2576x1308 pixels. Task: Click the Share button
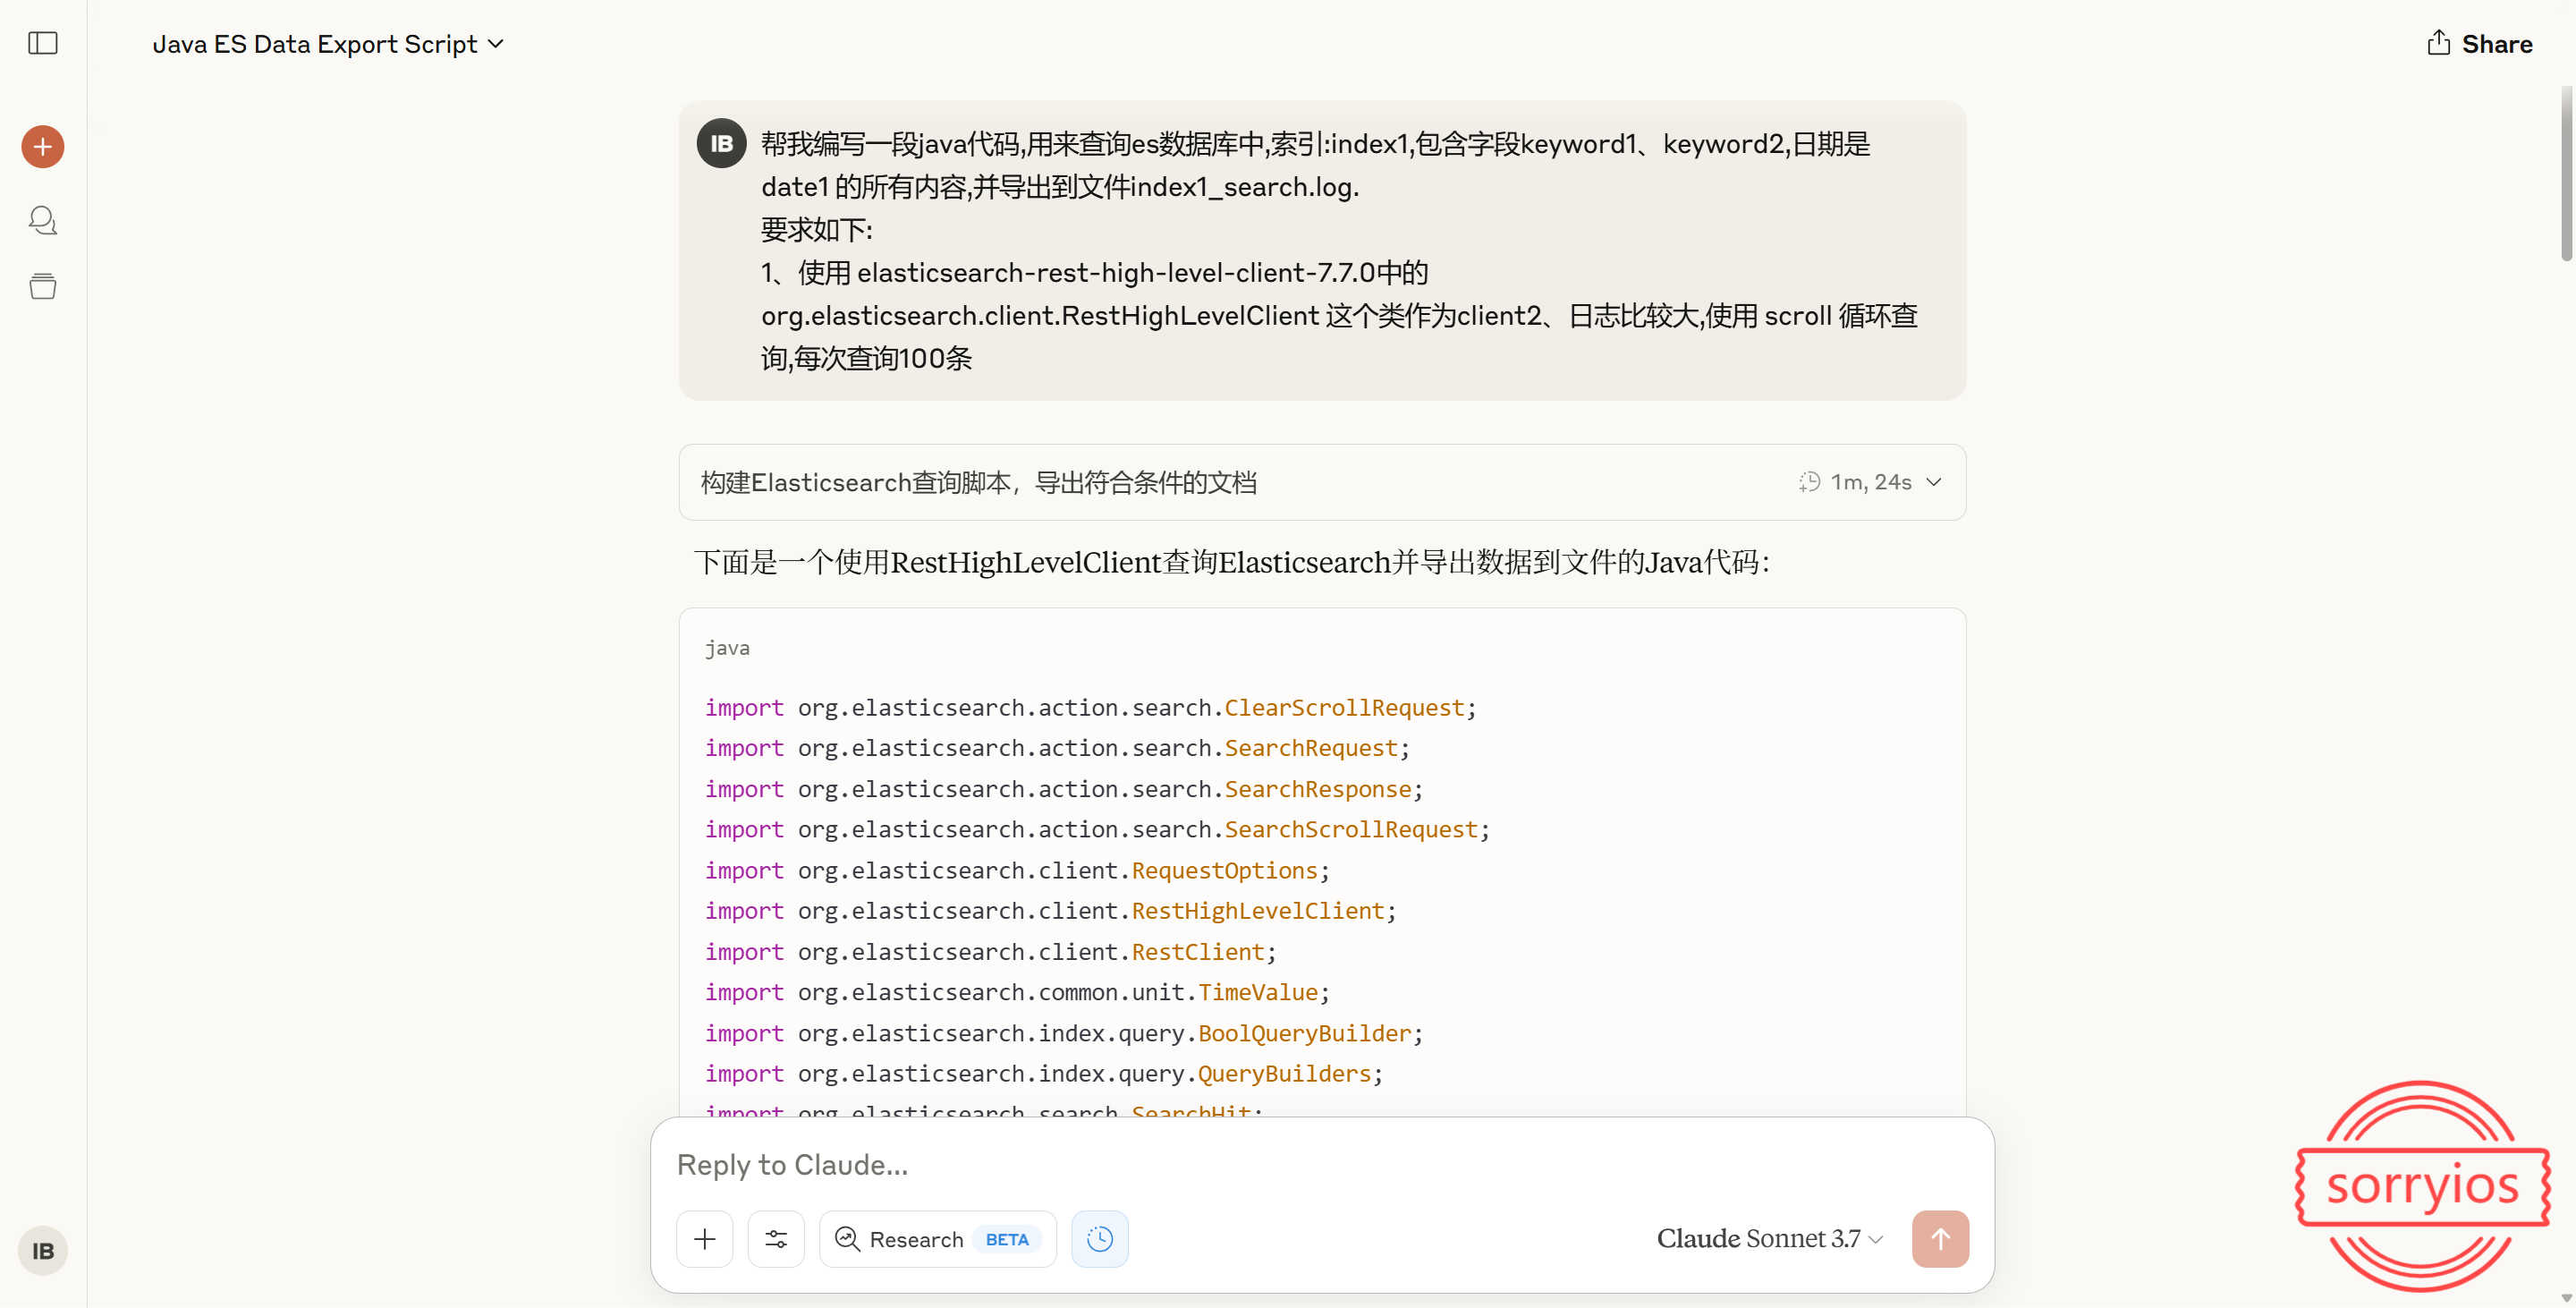tap(2480, 43)
